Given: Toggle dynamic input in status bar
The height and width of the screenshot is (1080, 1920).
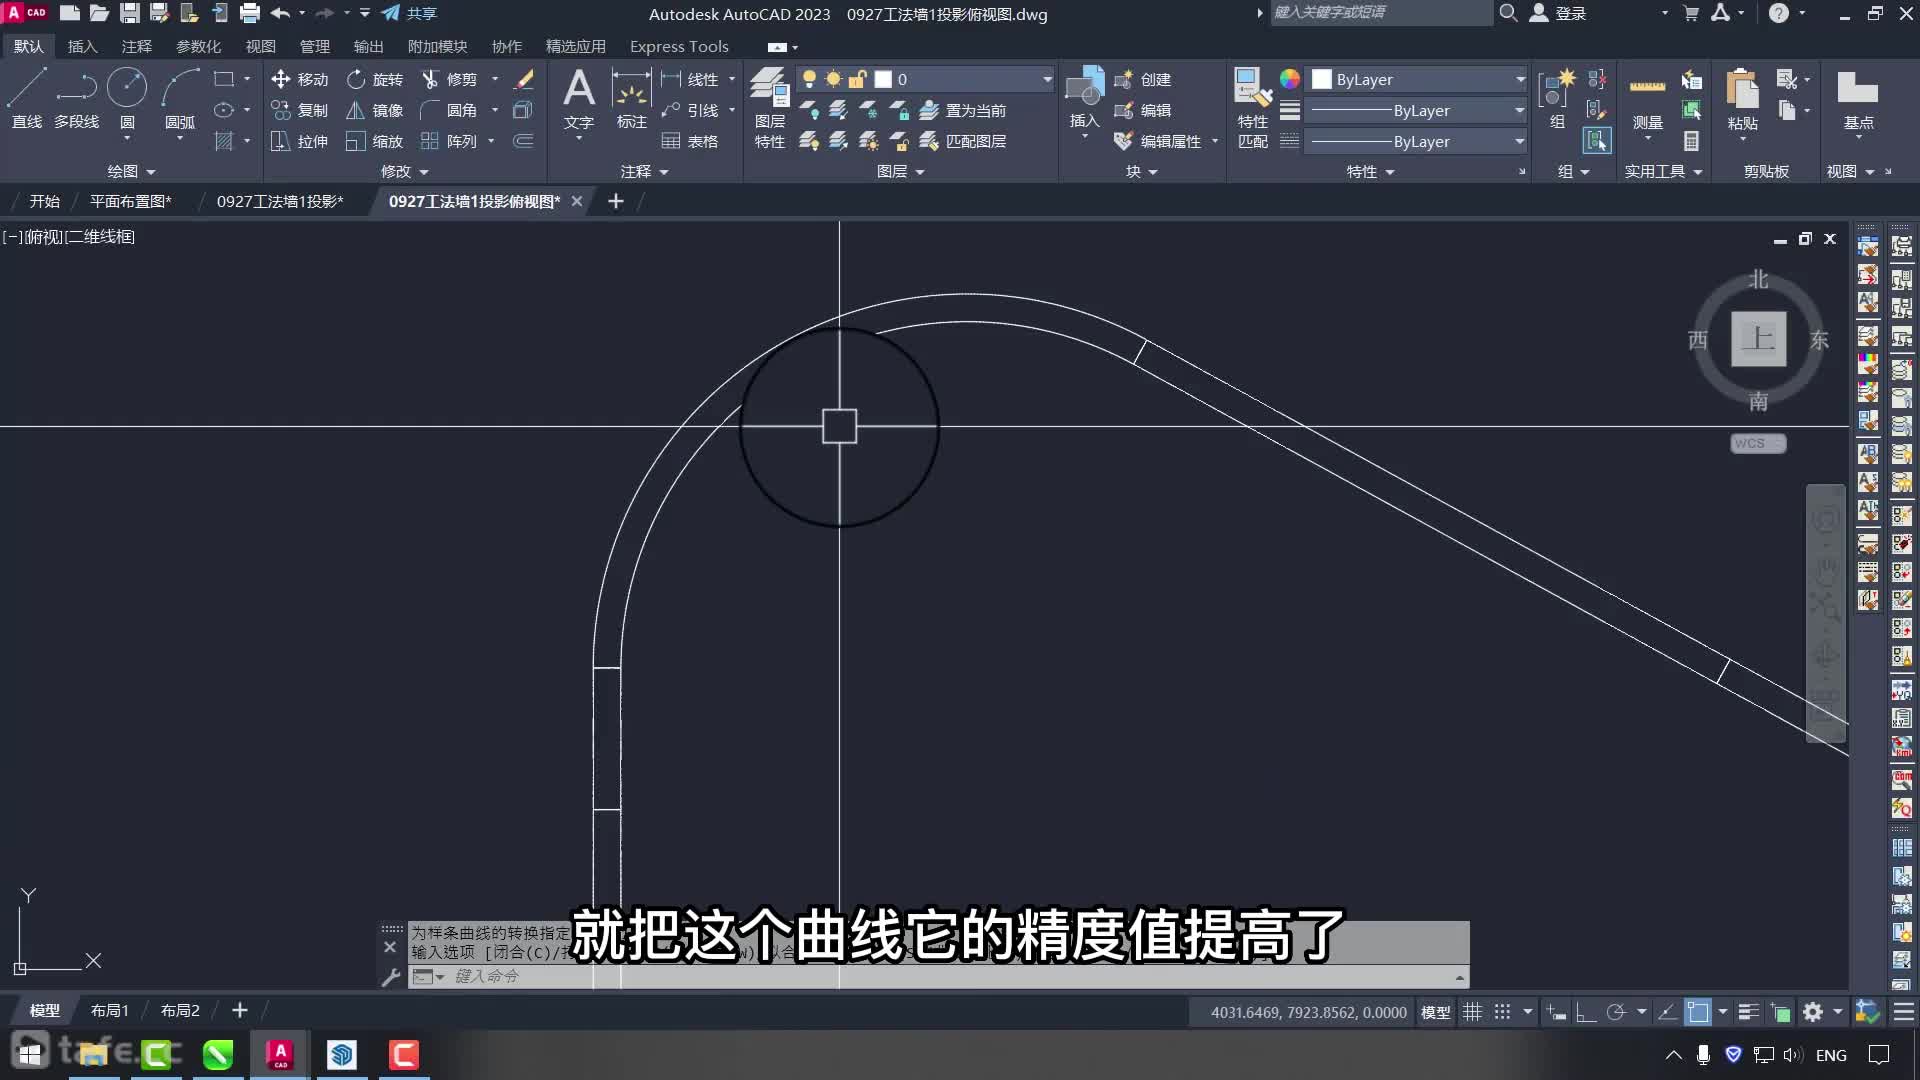Looking at the screenshot, I should pyautogui.click(x=1556, y=1012).
